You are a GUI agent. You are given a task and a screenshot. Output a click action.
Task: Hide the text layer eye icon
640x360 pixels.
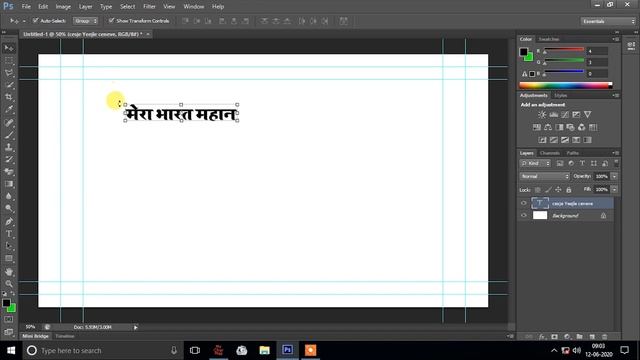[524, 203]
